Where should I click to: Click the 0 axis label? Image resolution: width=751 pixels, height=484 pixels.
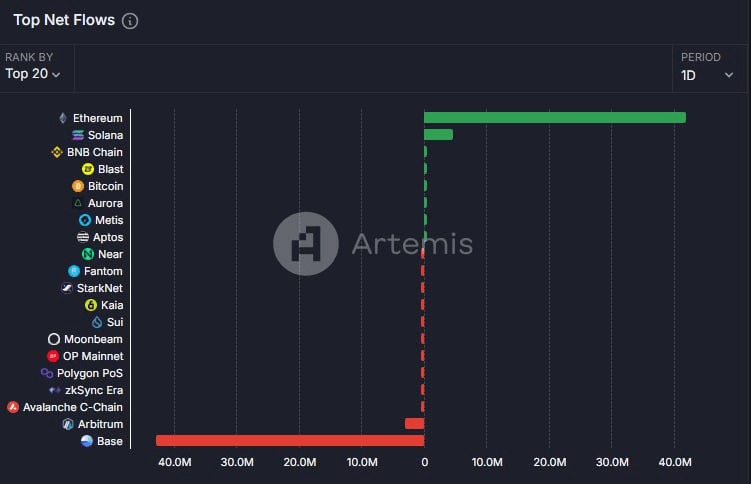(424, 462)
